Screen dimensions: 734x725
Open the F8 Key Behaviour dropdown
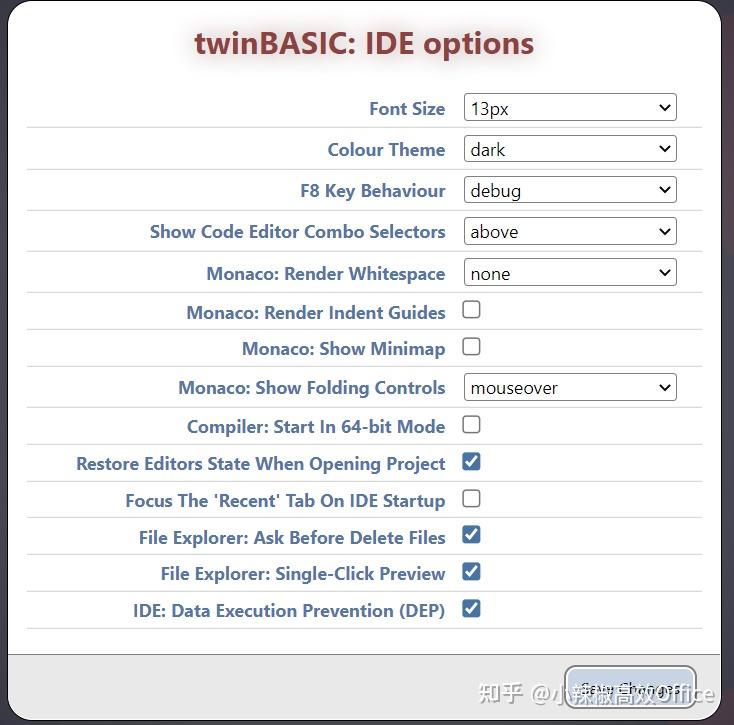pos(570,190)
